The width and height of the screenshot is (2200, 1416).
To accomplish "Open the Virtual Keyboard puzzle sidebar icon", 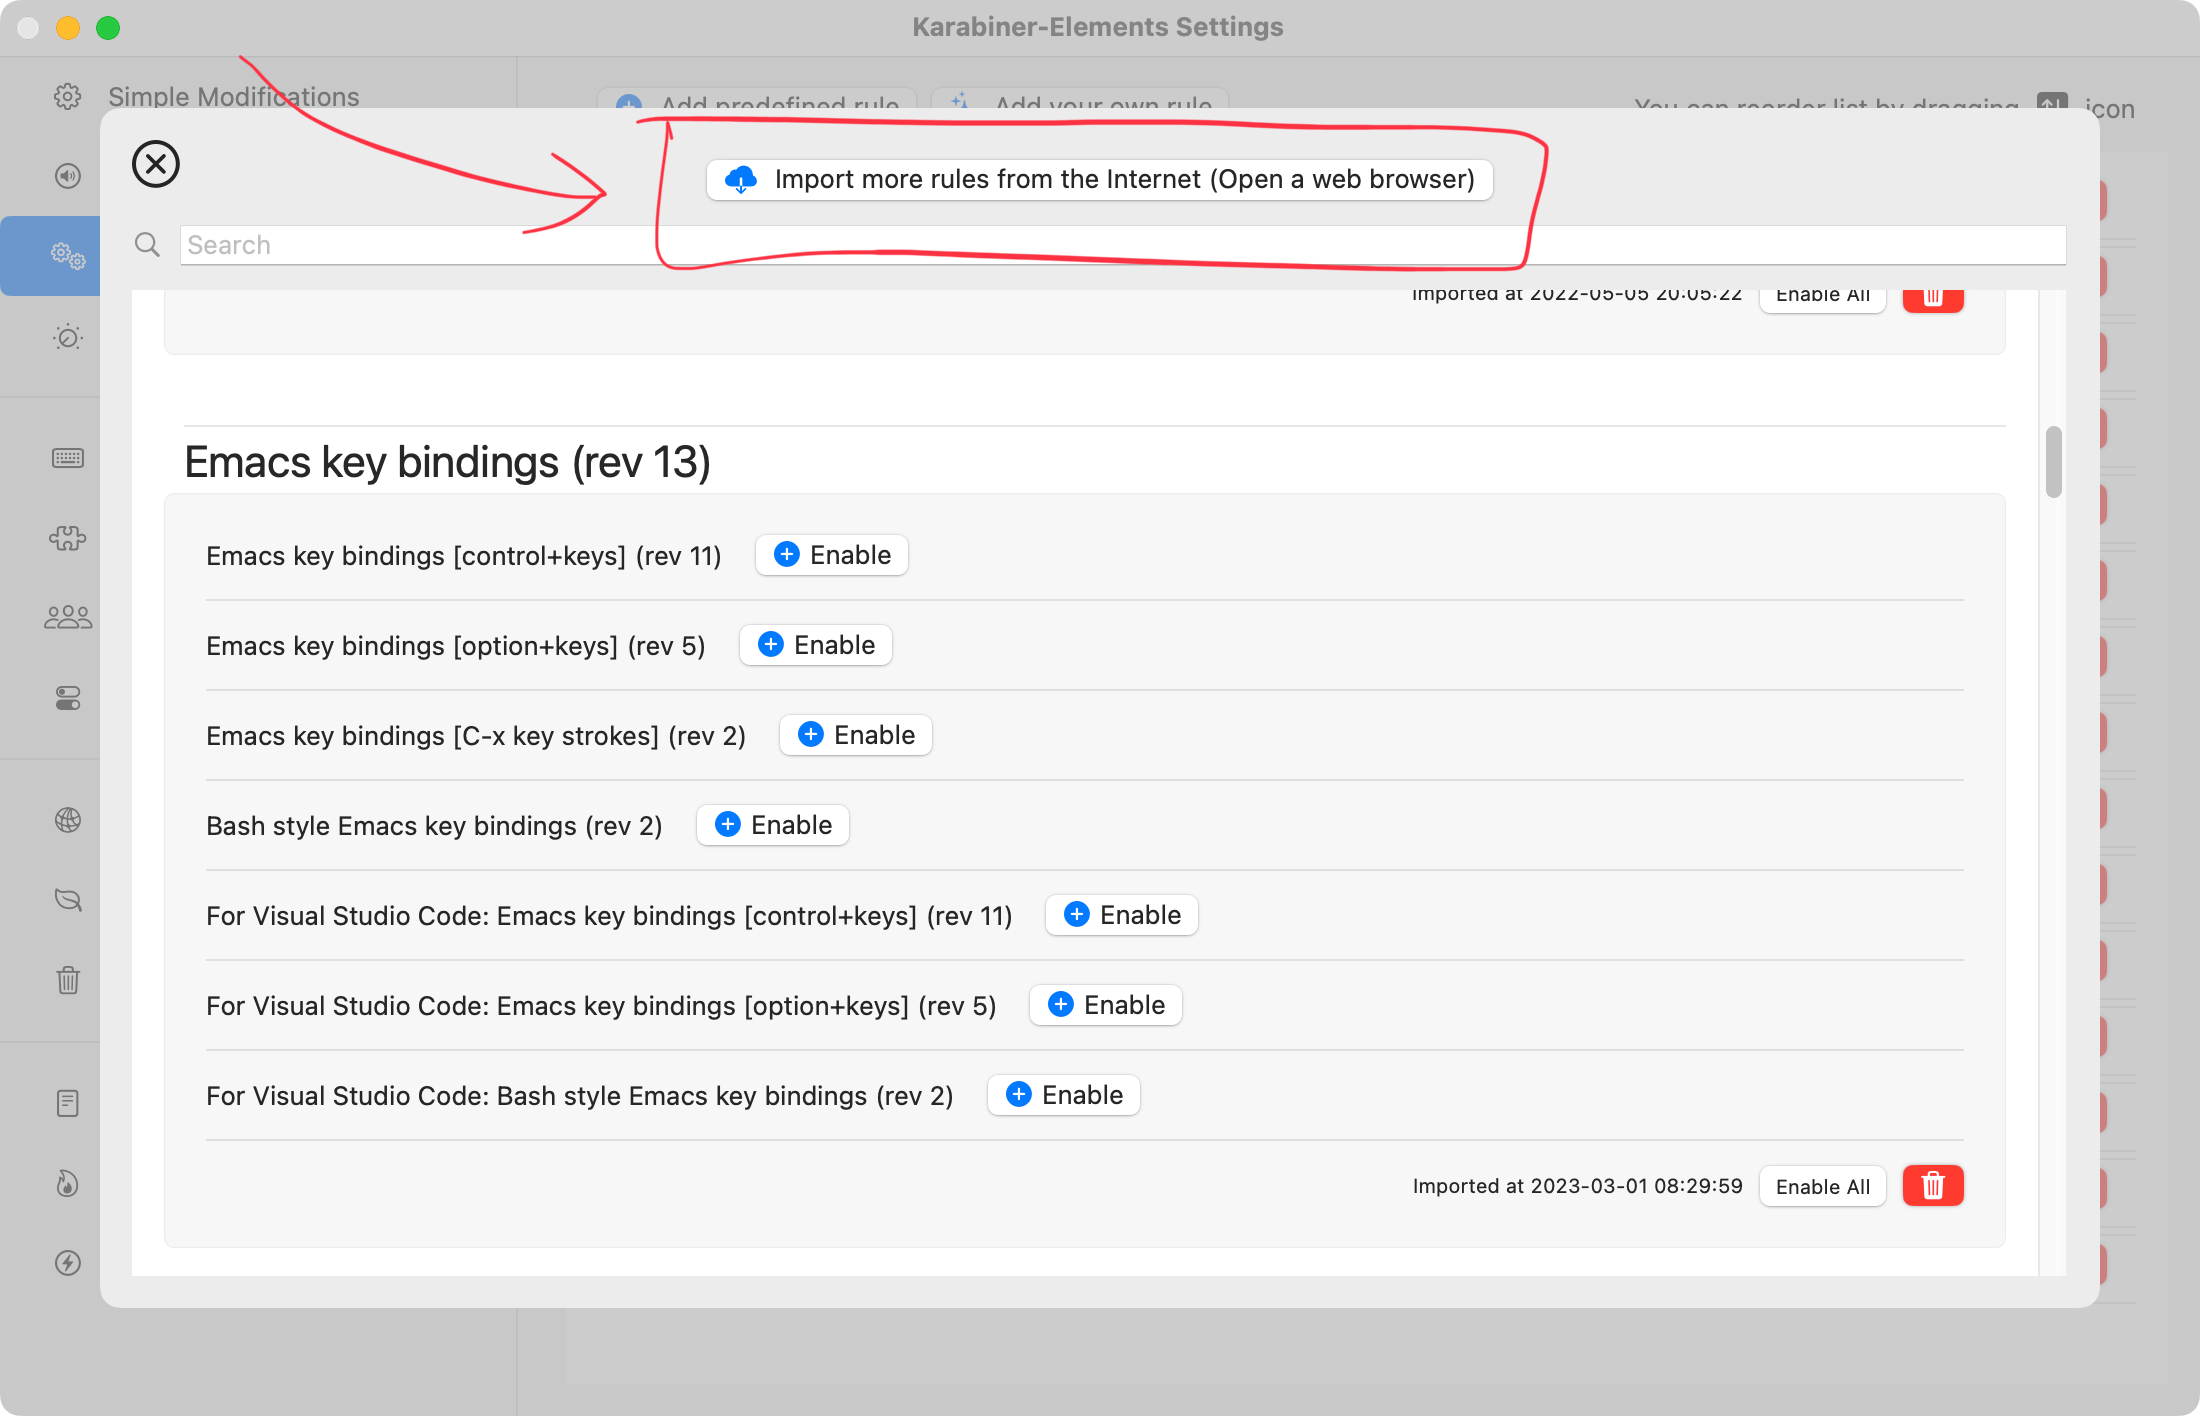I will point(68,538).
